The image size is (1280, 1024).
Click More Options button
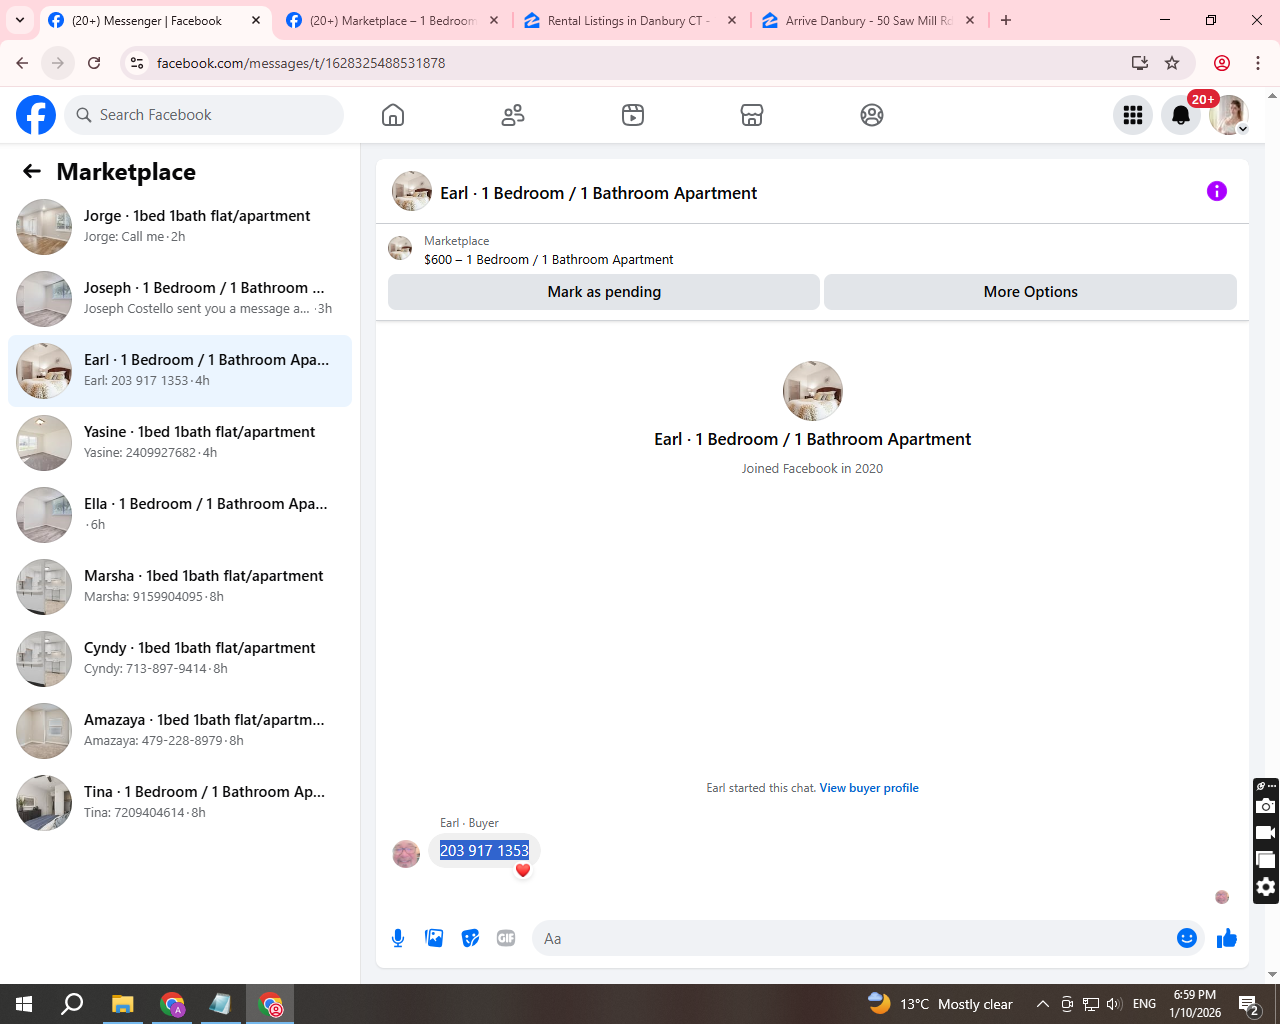pos(1030,292)
